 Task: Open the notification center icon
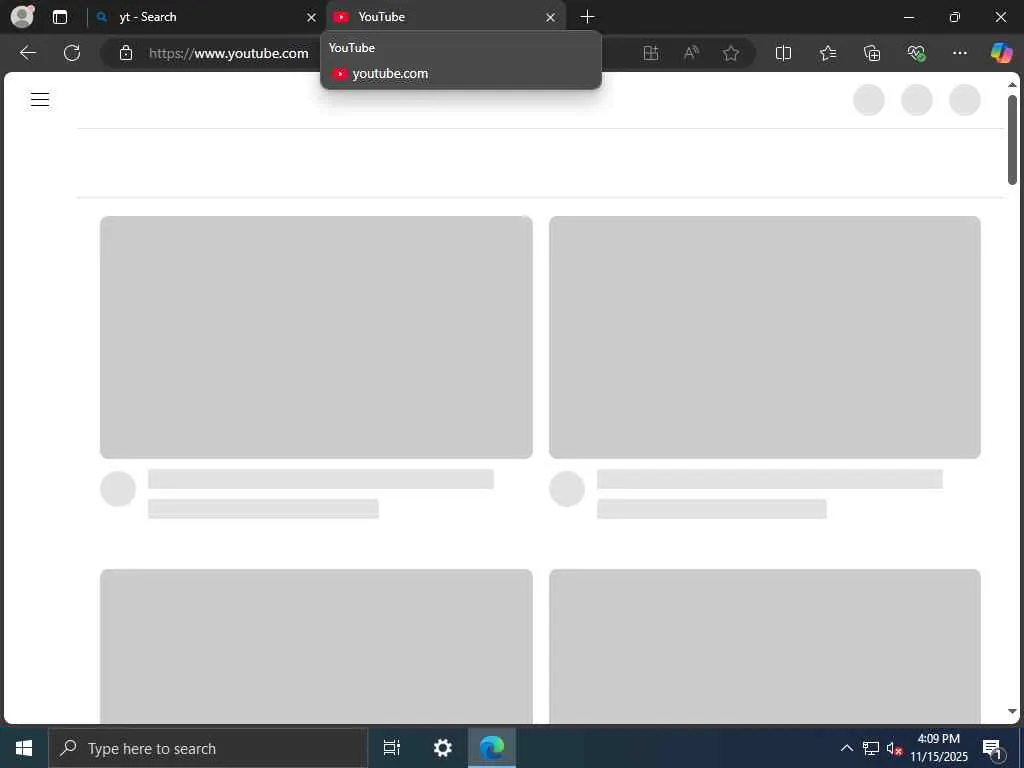pos(993,748)
